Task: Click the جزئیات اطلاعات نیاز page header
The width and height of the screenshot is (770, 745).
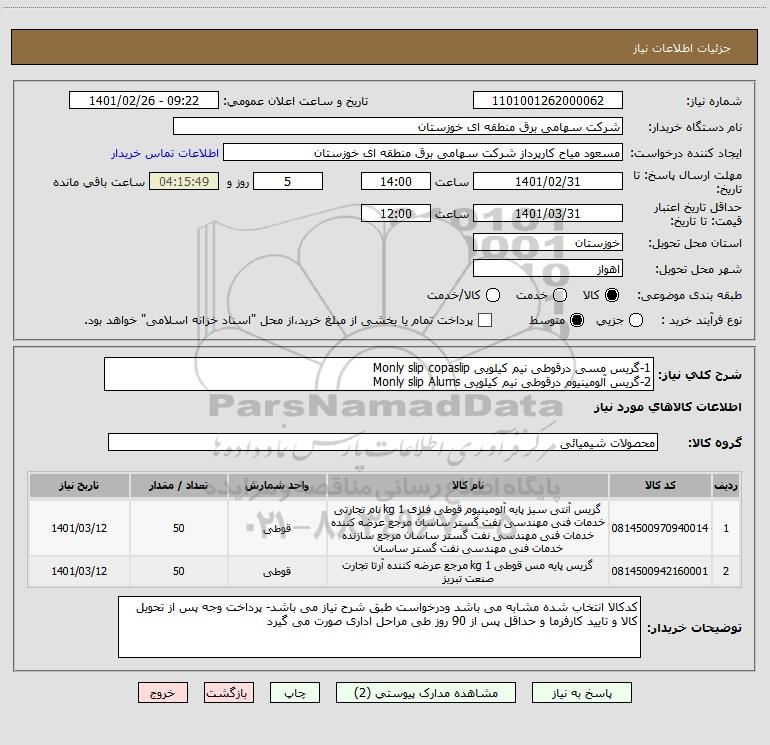Action: coord(682,48)
